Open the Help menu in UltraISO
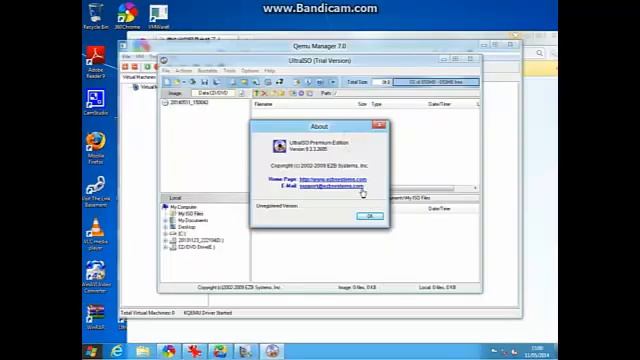Viewport: 640px width, 360px height. tap(269, 71)
